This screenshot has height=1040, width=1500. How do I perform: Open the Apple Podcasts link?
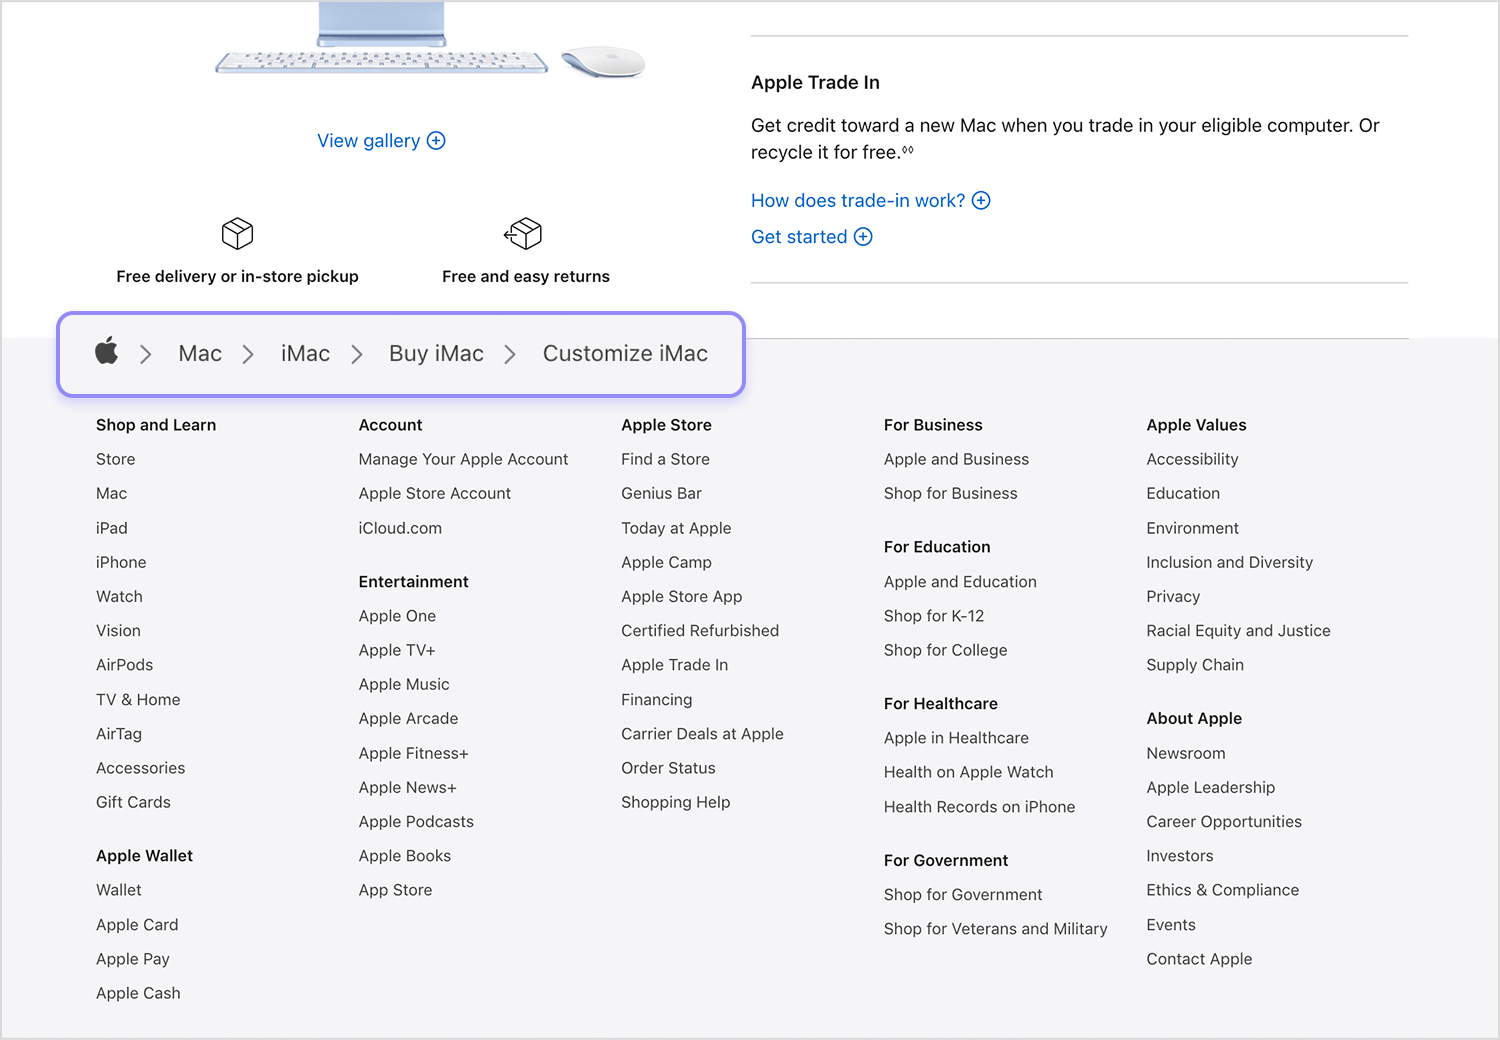pyautogui.click(x=416, y=822)
